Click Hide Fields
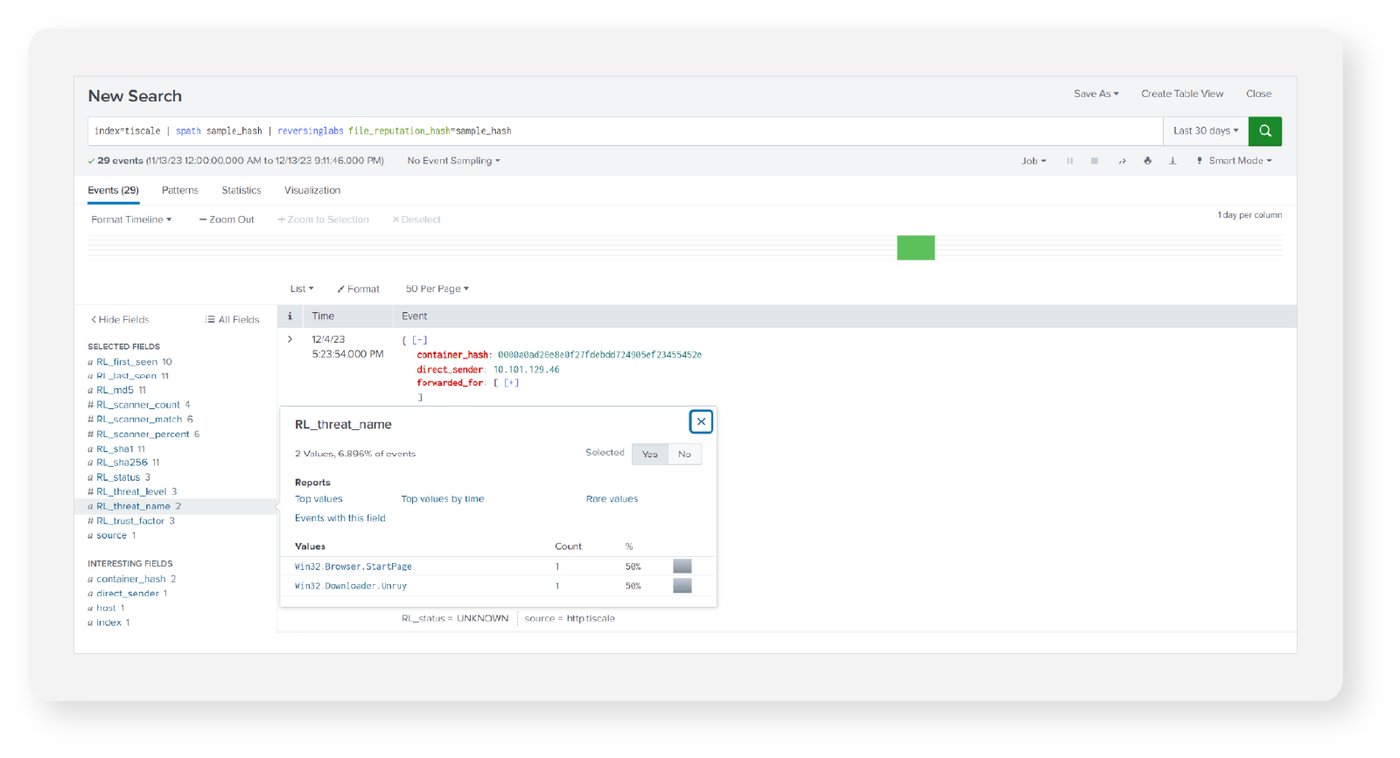The image size is (1400, 758). click(x=120, y=320)
